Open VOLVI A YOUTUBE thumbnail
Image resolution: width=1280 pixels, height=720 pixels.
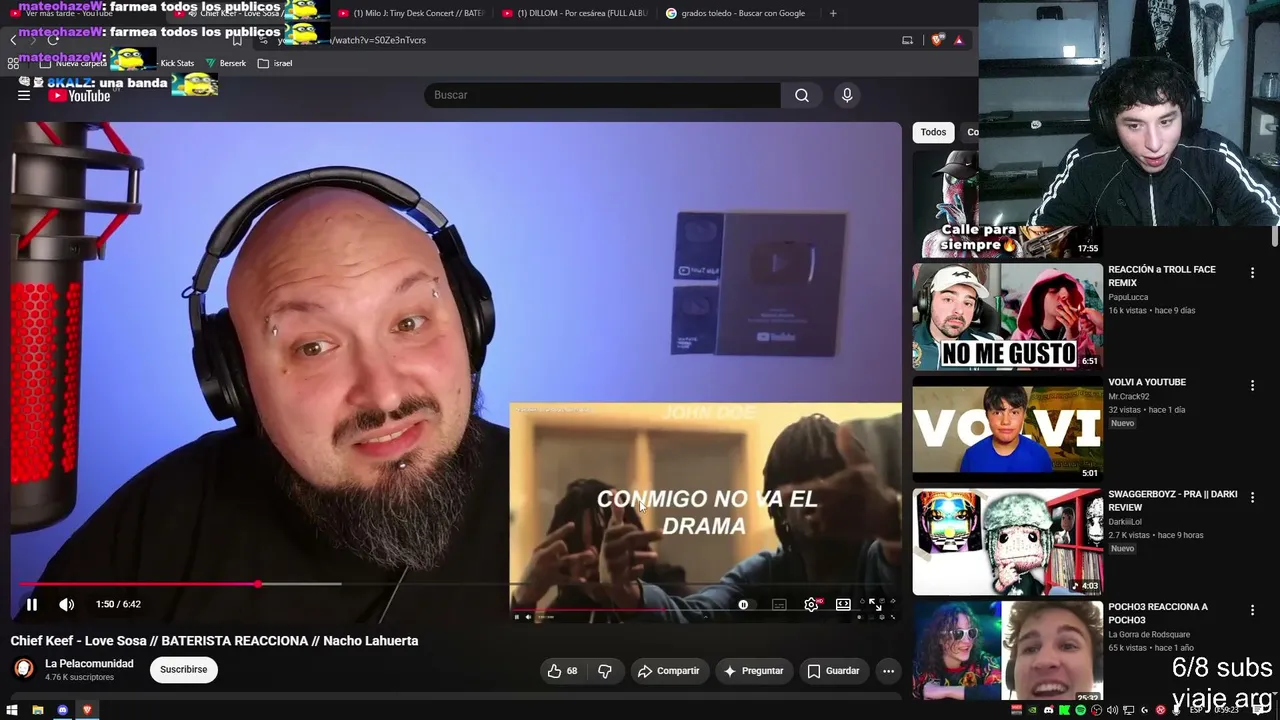click(x=1007, y=429)
